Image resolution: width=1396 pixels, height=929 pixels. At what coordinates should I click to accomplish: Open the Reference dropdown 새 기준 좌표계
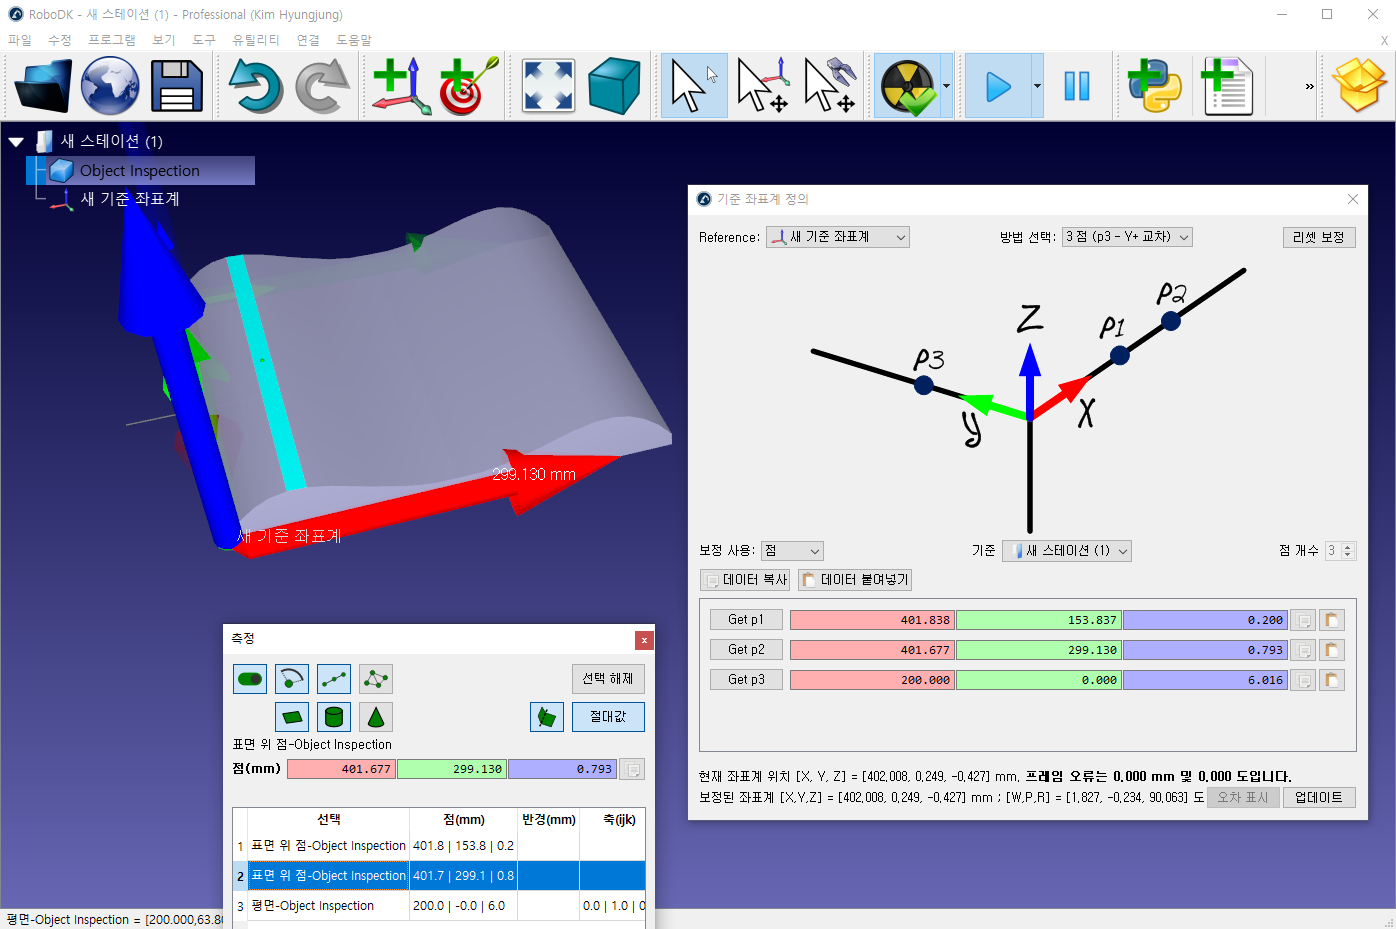point(838,237)
